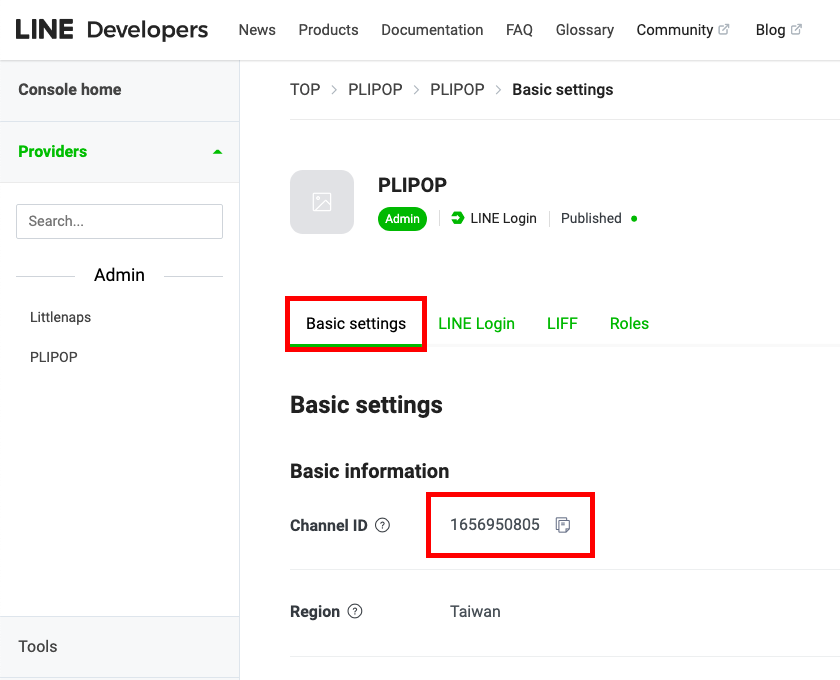Open News in the top navigation
Image resolution: width=840 pixels, height=680 pixels.
coord(257,30)
